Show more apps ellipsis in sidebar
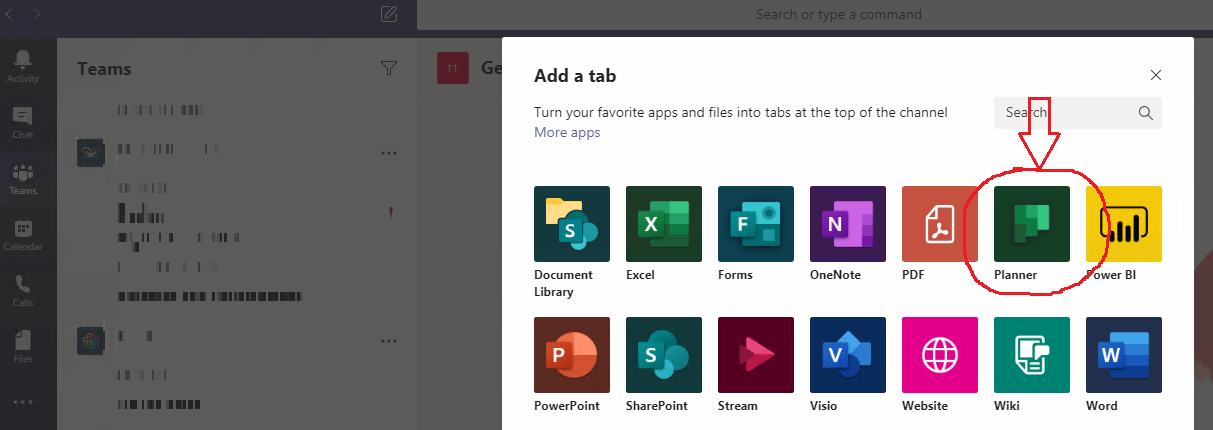The height and width of the screenshot is (430, 1213). (23, 401)
